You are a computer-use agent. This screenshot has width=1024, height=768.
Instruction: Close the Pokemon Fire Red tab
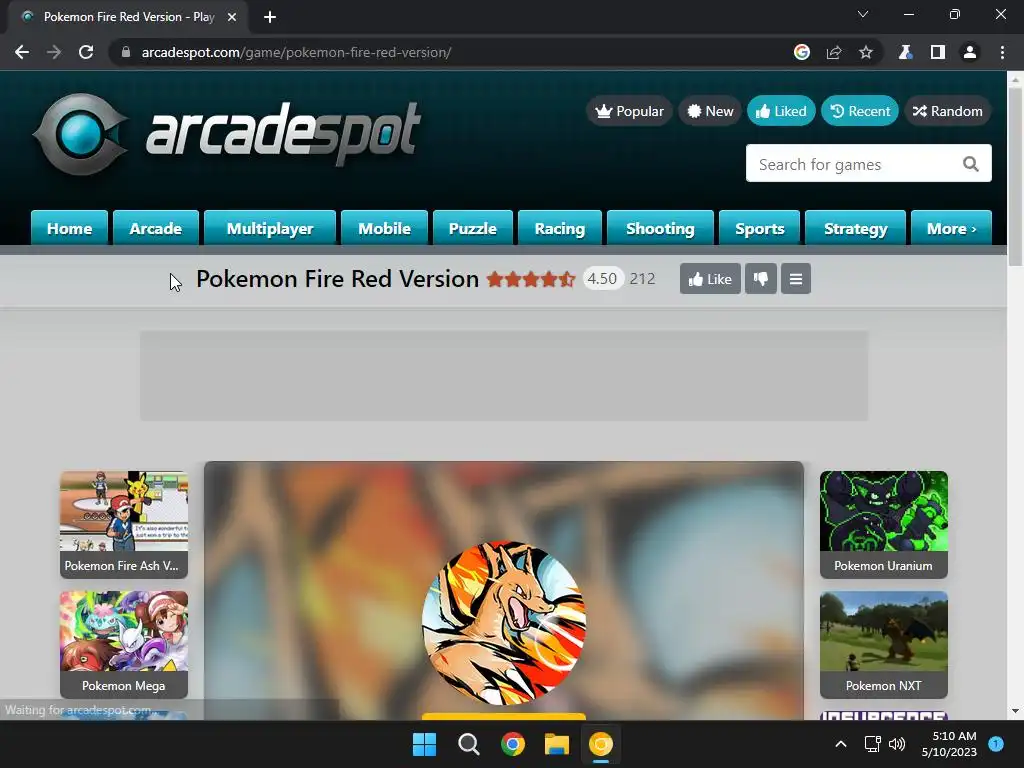click(x=232, y=17)
